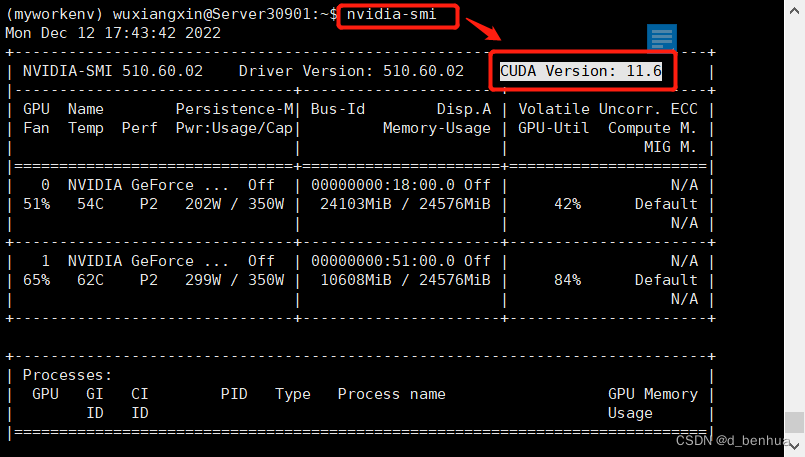Click bus id '00000000:51:00.0 Off'
This screenshot has width=805, height=457.
pyautogui.click(x=401, y=261)
